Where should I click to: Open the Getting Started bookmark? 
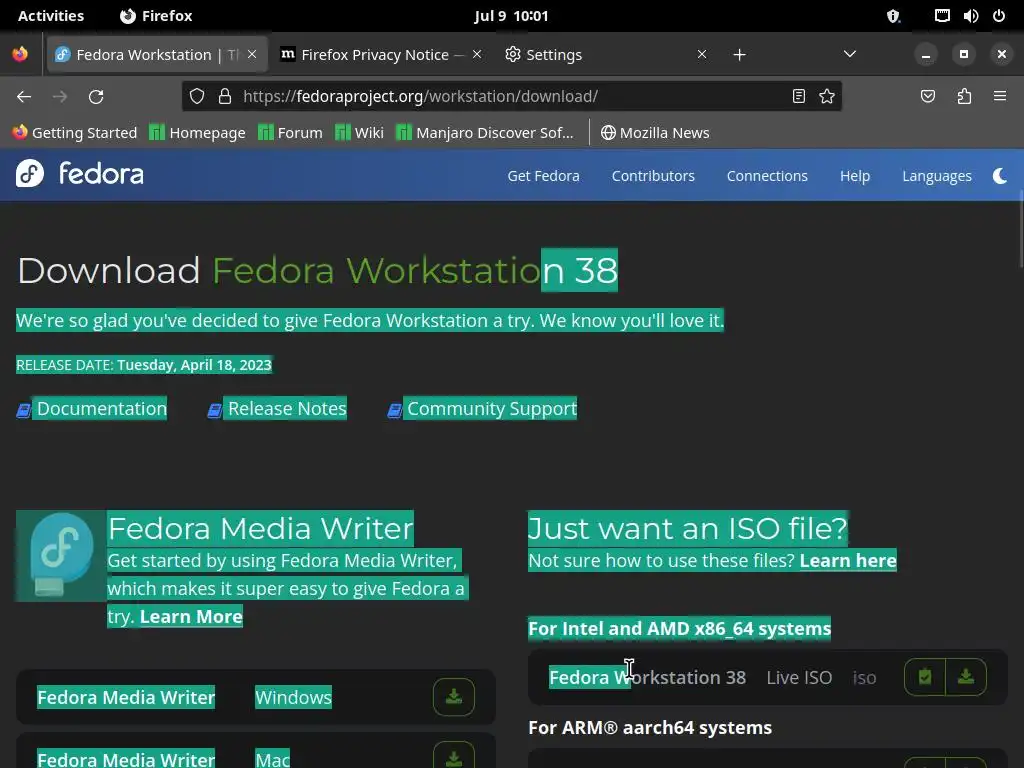74,133
